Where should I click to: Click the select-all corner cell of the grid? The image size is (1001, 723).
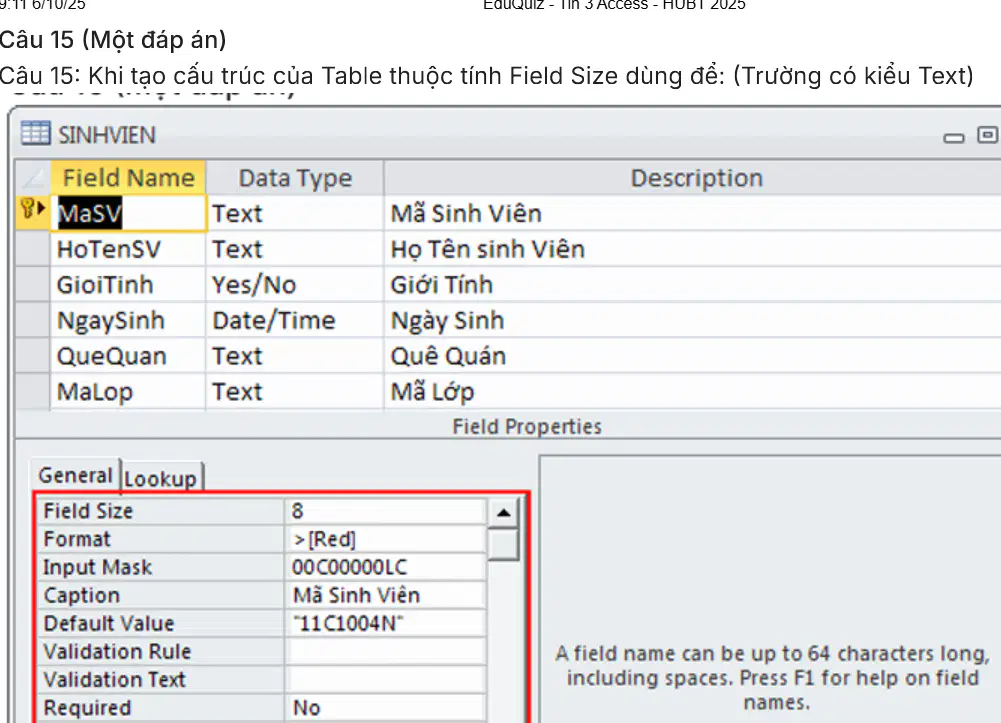[33, 177]
